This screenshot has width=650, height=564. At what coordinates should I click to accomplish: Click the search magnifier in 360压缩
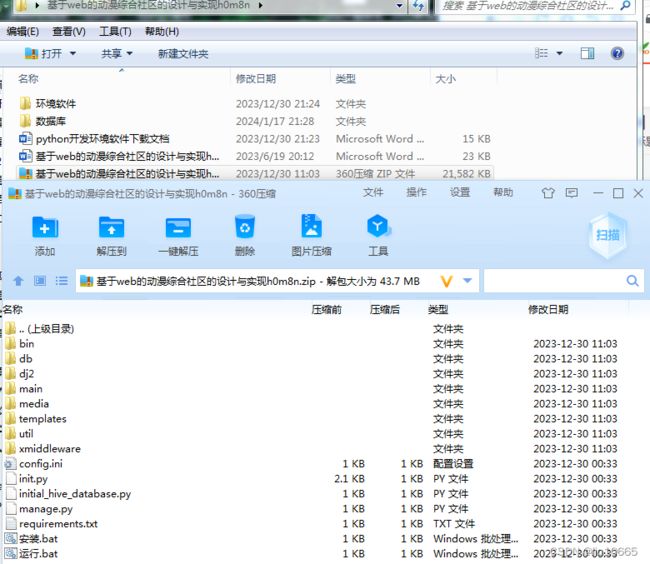pyautogui.click(x=632, y=281)
